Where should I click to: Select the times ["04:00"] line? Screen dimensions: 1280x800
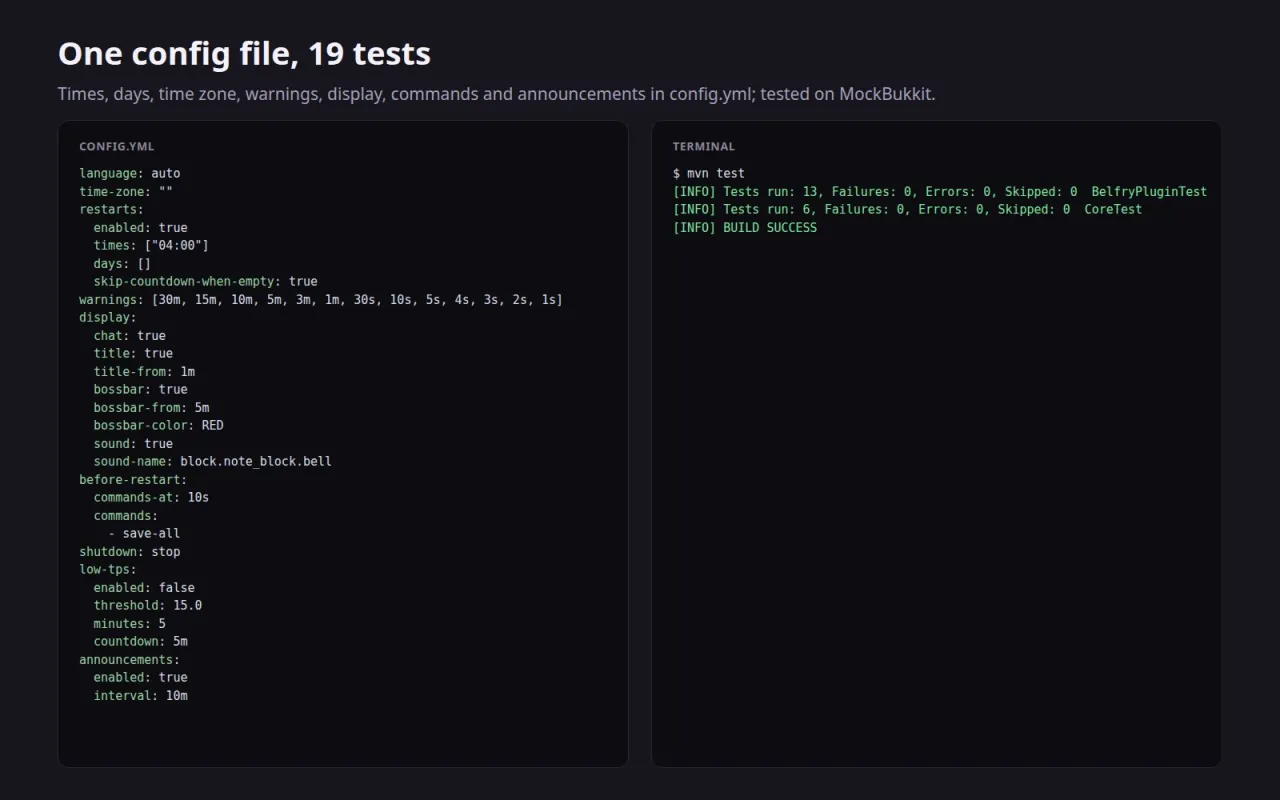point(152,245)
